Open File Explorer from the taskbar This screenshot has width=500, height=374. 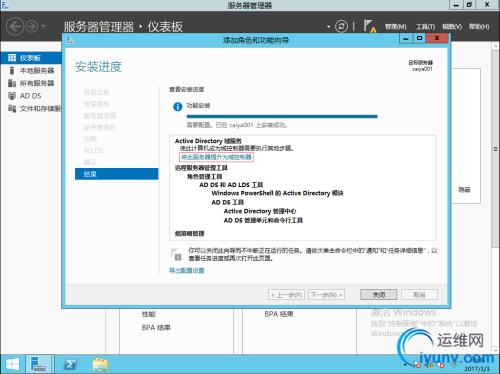100,364
